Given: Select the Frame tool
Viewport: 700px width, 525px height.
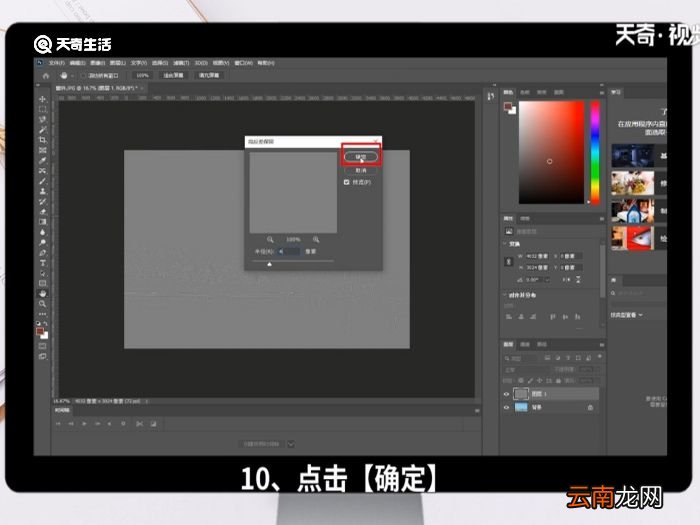Looking at the screenshot, I should [42, 150].
